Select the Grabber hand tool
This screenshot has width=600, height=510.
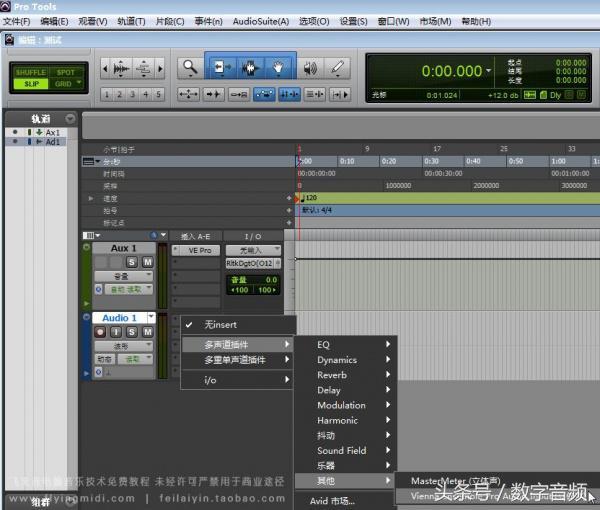click(x=279, y=68)
